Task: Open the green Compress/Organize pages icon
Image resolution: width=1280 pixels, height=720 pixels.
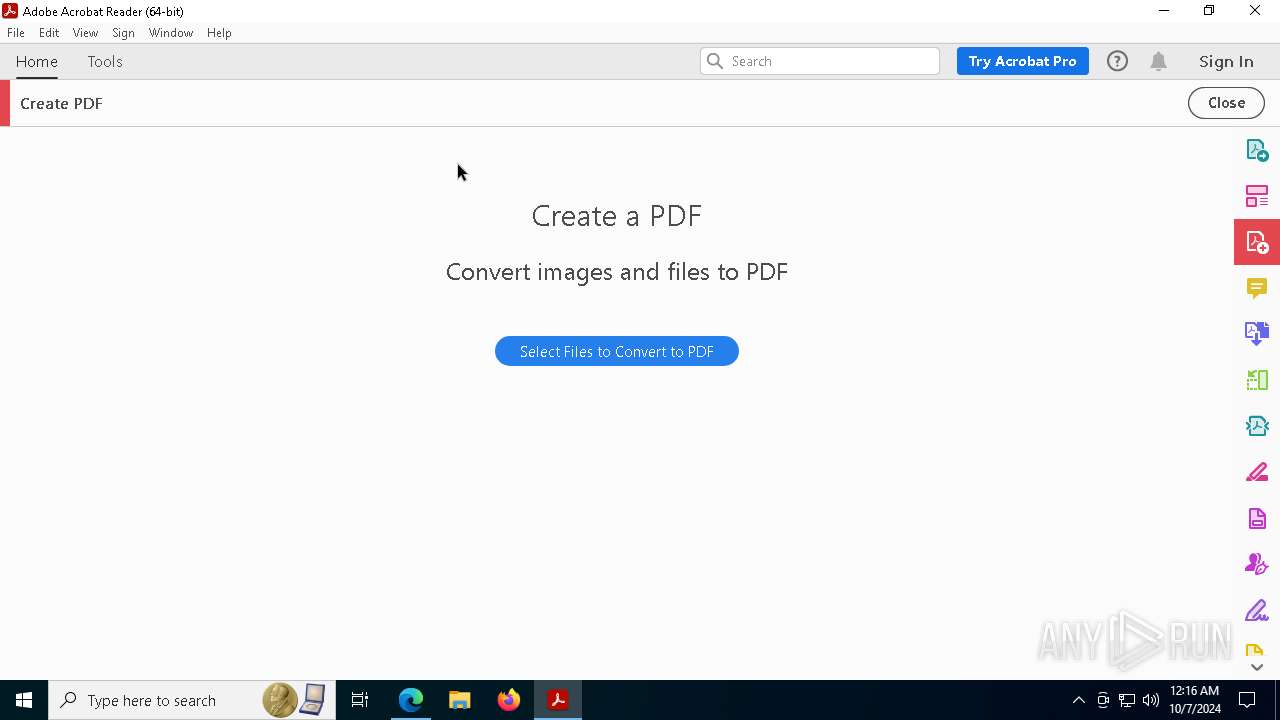Action: pos(1257,380)
